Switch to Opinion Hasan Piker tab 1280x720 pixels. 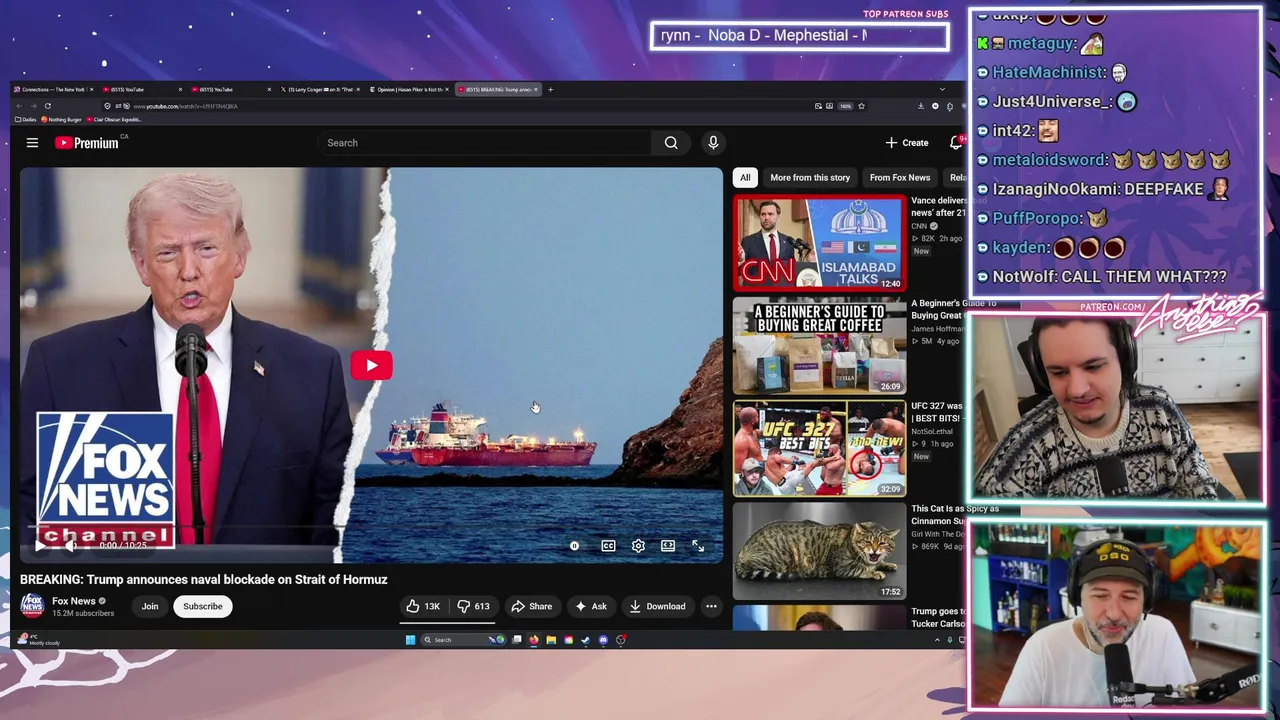point(410,89)
